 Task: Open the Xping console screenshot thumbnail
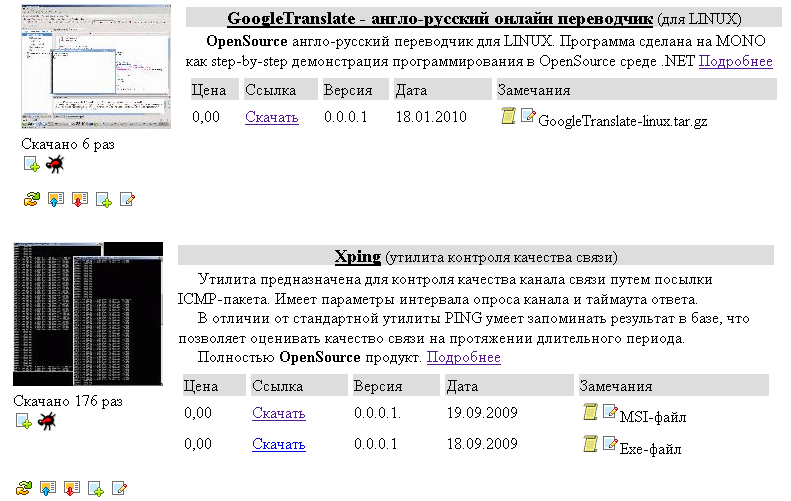click(88, 314)
